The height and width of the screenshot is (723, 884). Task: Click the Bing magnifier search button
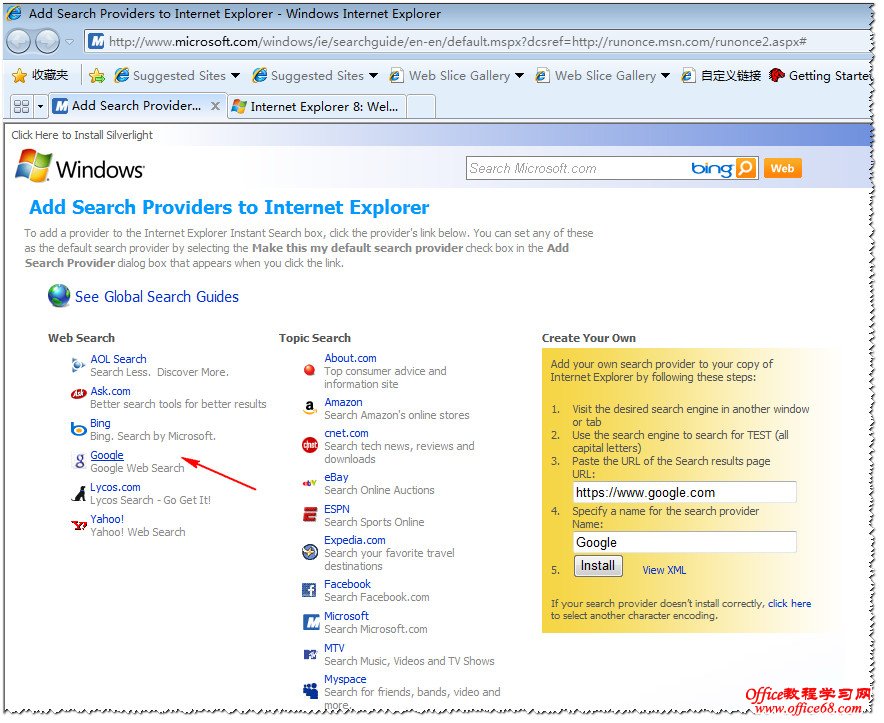click(x=746, y=168)
